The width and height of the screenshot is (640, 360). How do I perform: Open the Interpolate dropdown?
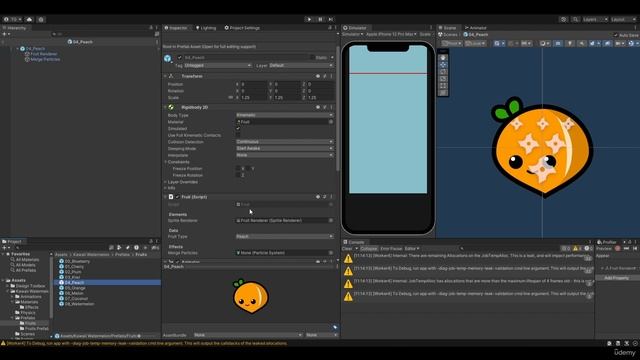click(x=284, y=155)
